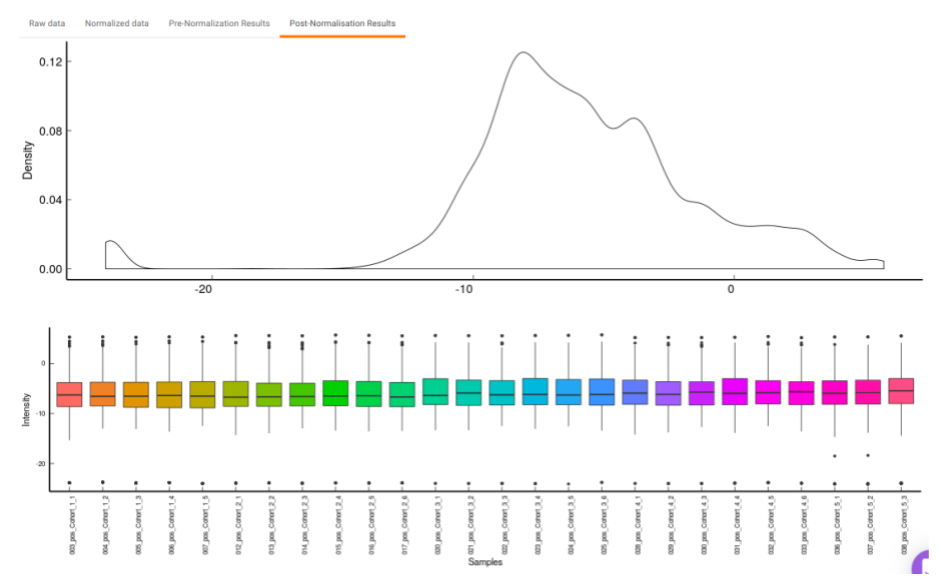The width and height of the screenshot is (941, 585).
Task: Click sample label 030_pos_Cohort_4_3
Action: pyautogui.click(x=705, y=526)
